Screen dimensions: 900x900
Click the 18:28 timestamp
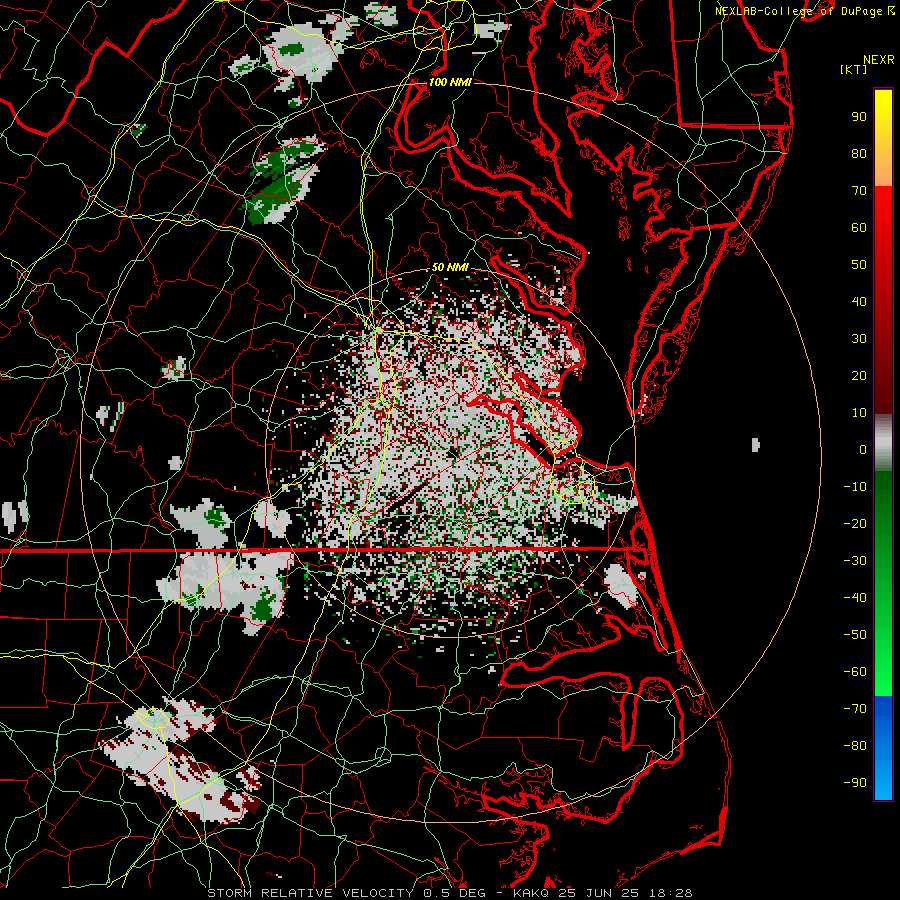671,893
